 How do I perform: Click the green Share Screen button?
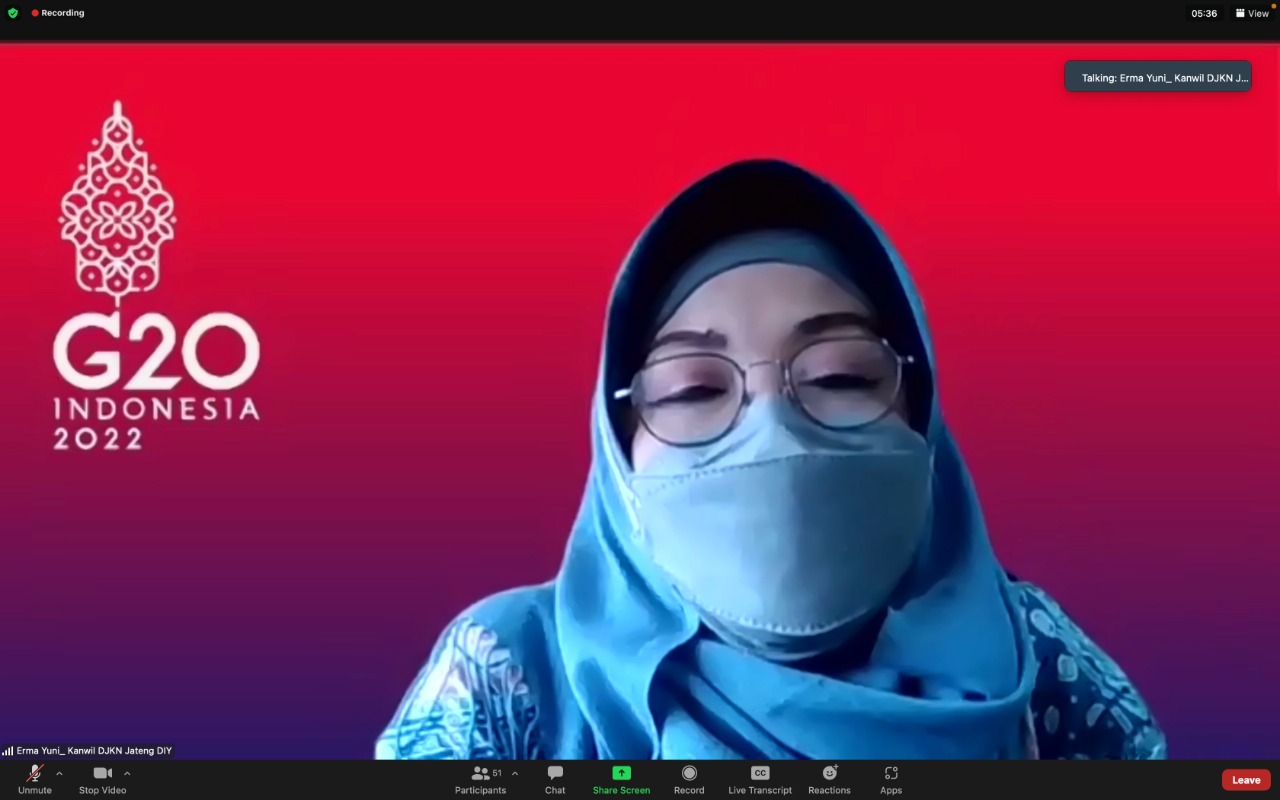621,779
